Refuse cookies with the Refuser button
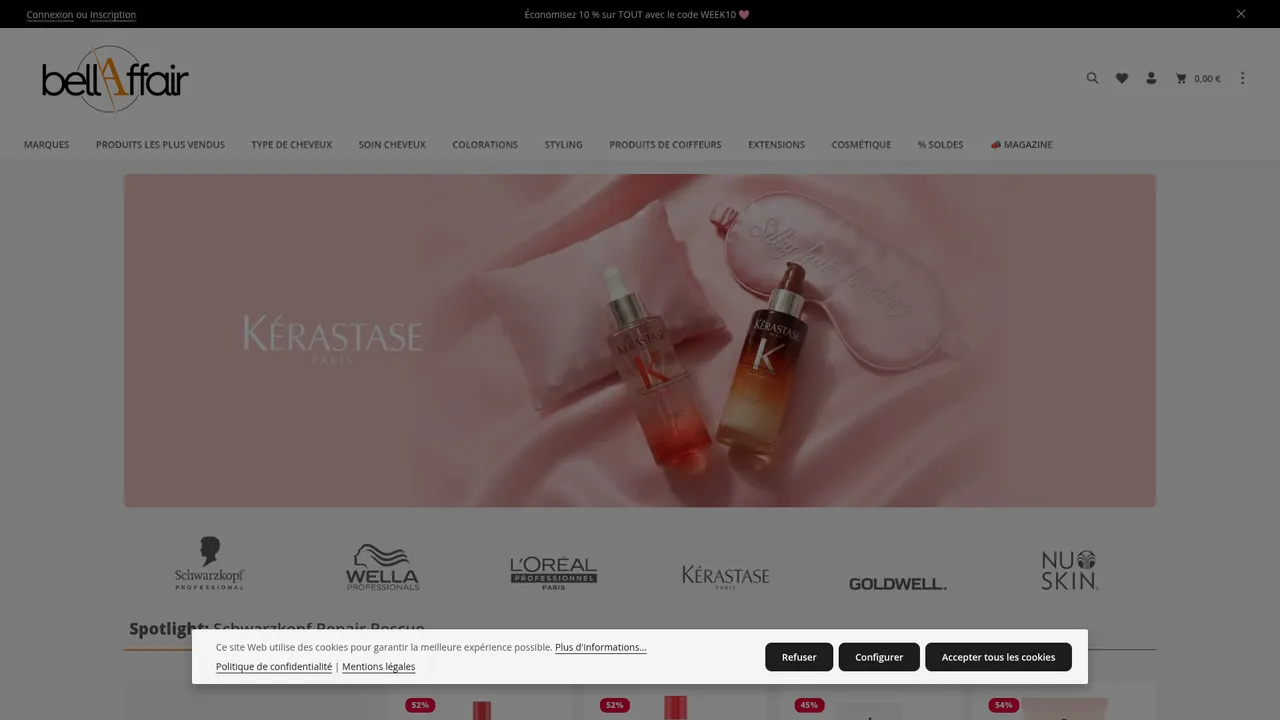Screen dimensions: 1280x720 799,657
